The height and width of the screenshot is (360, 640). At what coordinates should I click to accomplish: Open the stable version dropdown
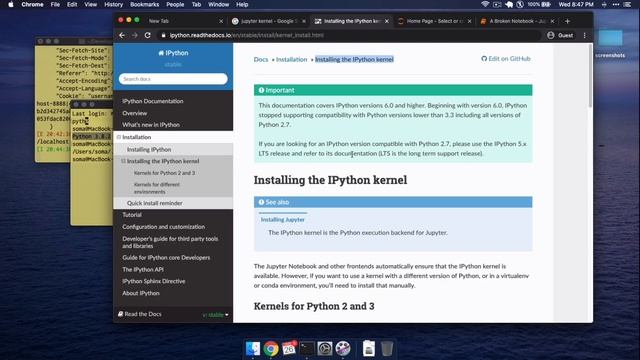point(216,315)
